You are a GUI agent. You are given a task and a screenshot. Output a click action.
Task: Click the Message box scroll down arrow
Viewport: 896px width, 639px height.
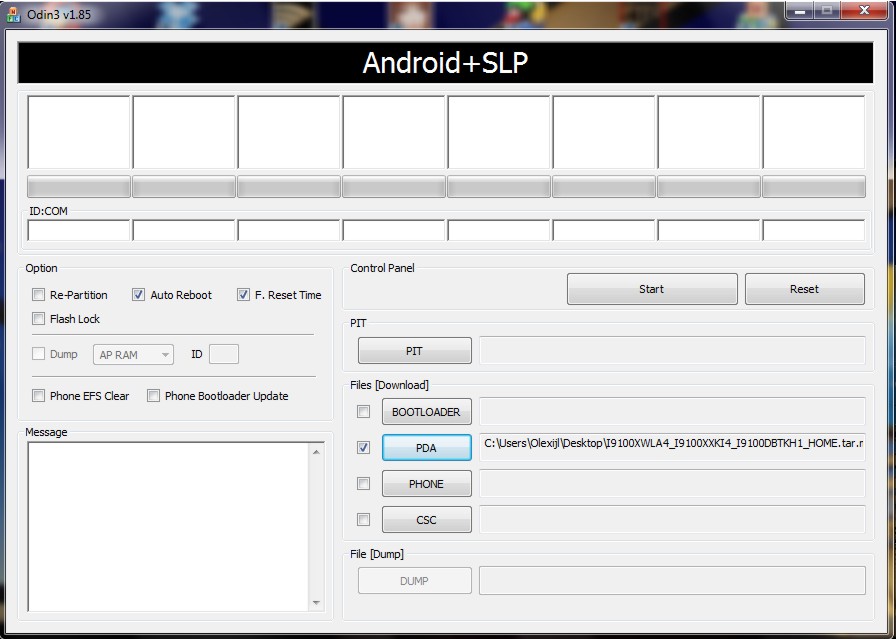[317, 602]
